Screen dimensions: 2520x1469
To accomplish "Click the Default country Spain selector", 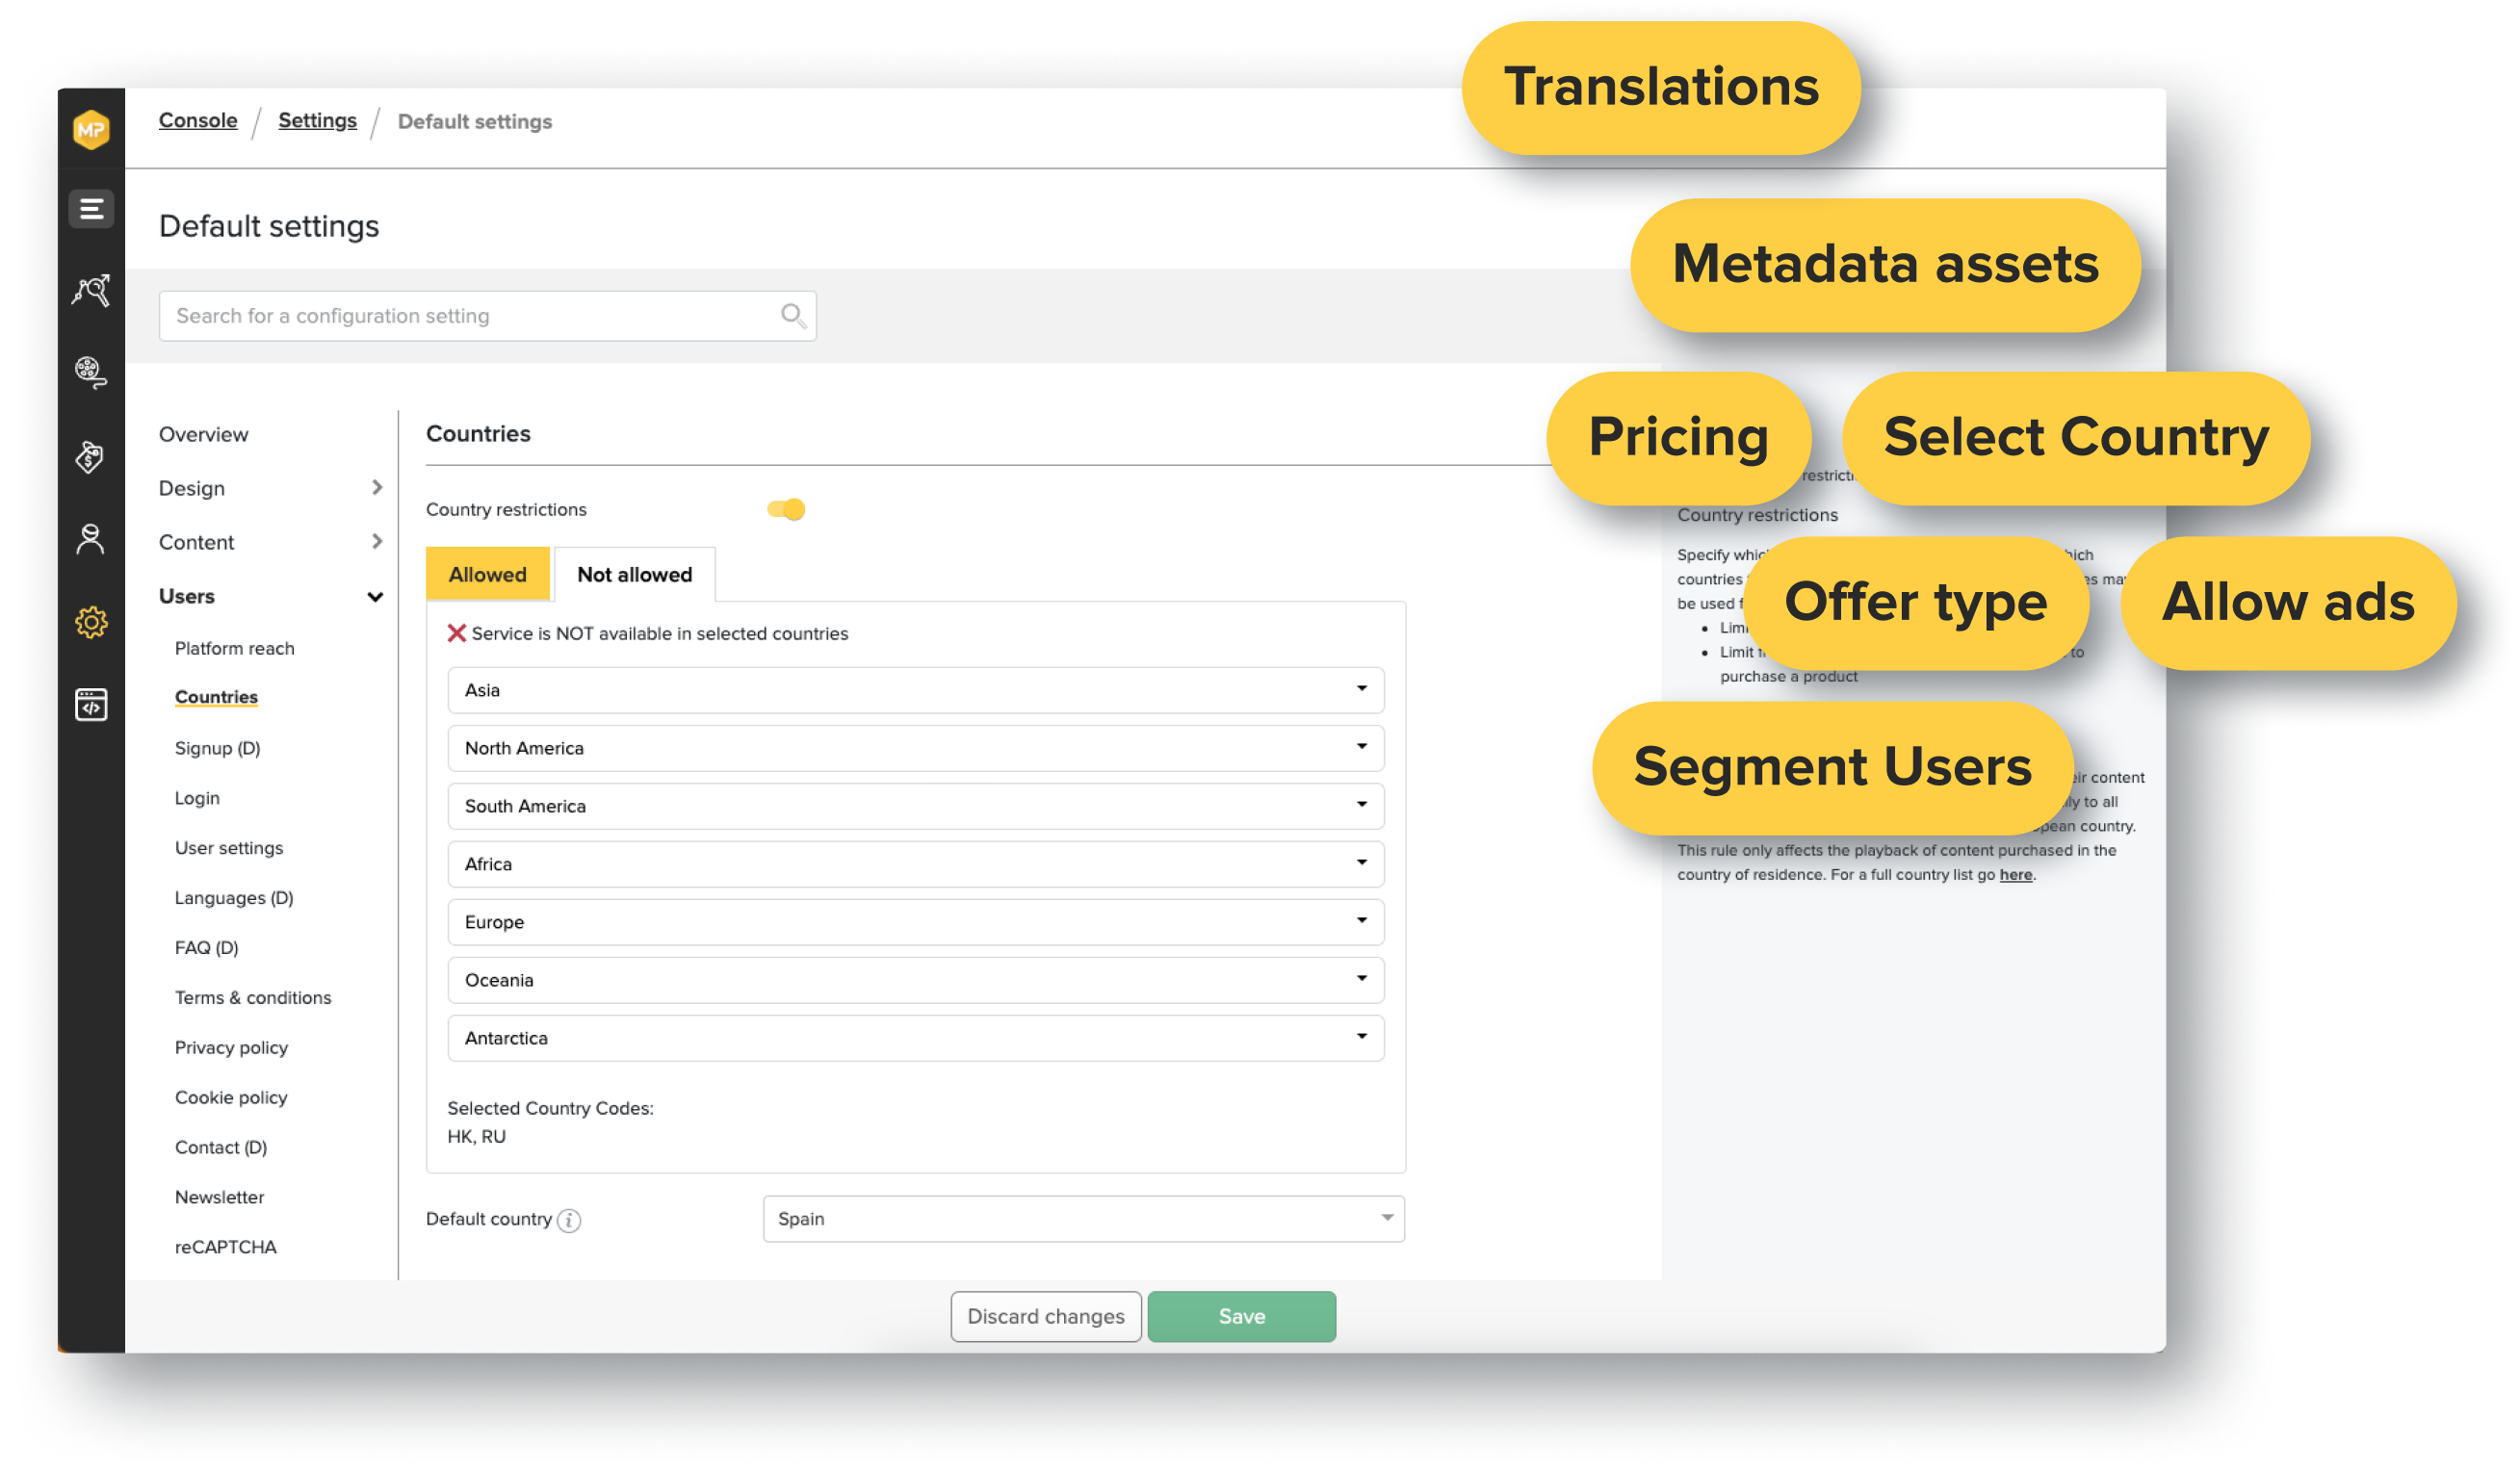I will (1084, 1219).
